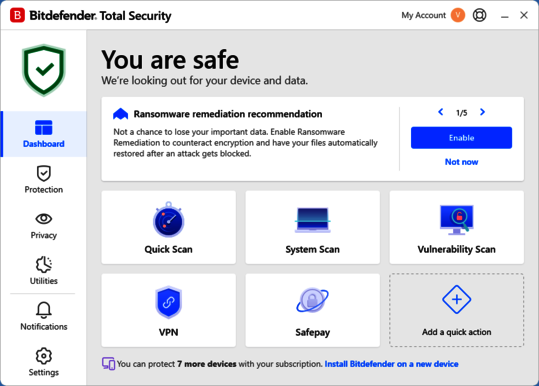Open the Utilities section icon
539x386 pixels.
(44, 265)
